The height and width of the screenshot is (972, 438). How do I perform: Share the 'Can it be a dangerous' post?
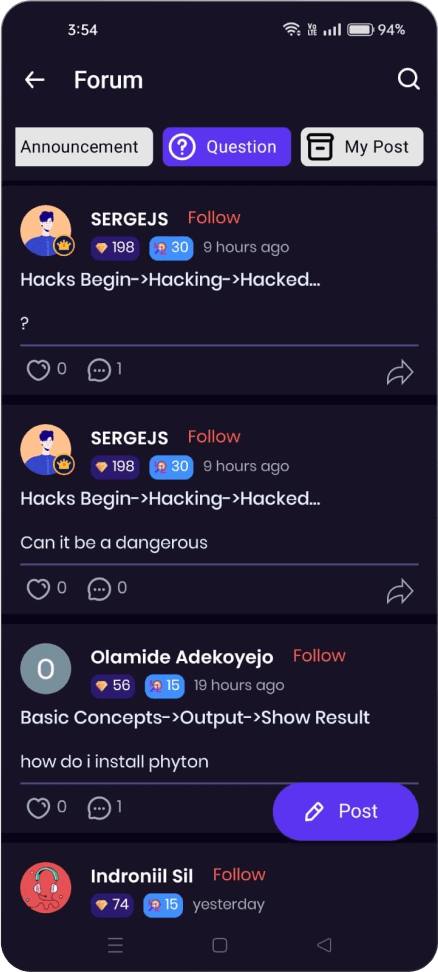pos(400,591)
